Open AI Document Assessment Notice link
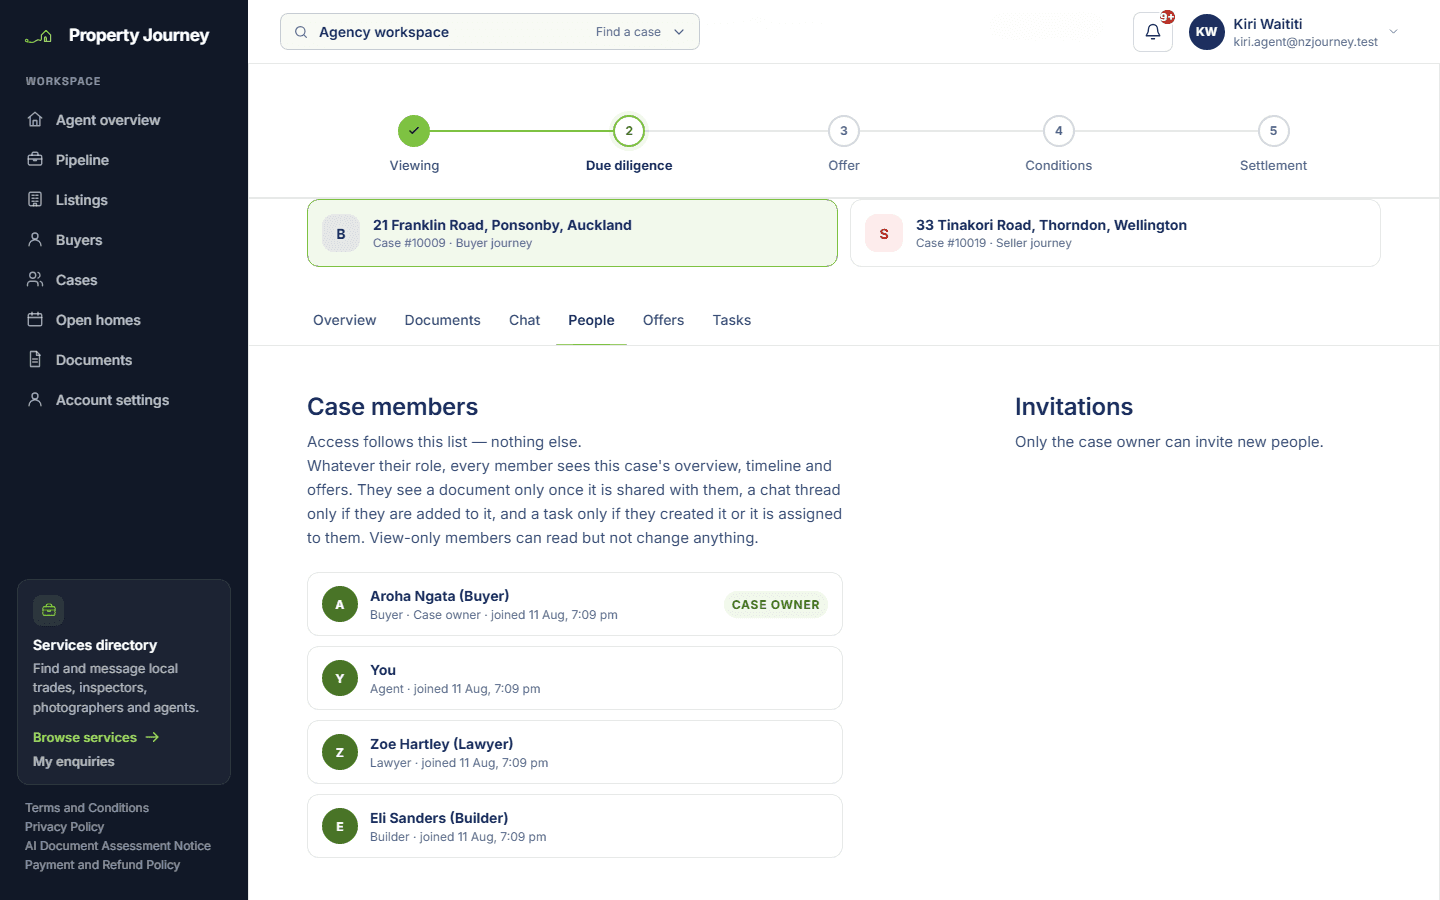Image resolution: width=1440 pixels, height=900 pixels. click(x=118, y=846)
